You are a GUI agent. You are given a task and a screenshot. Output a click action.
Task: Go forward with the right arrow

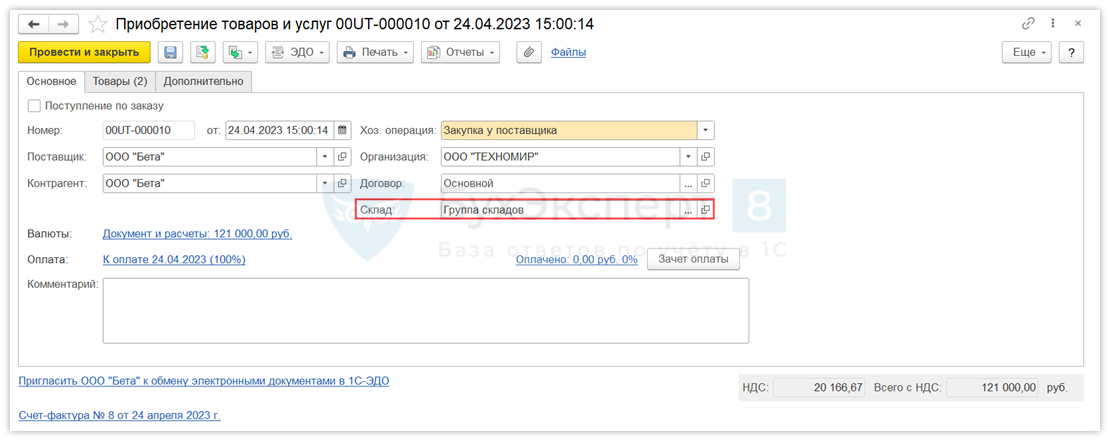point(63,24)
